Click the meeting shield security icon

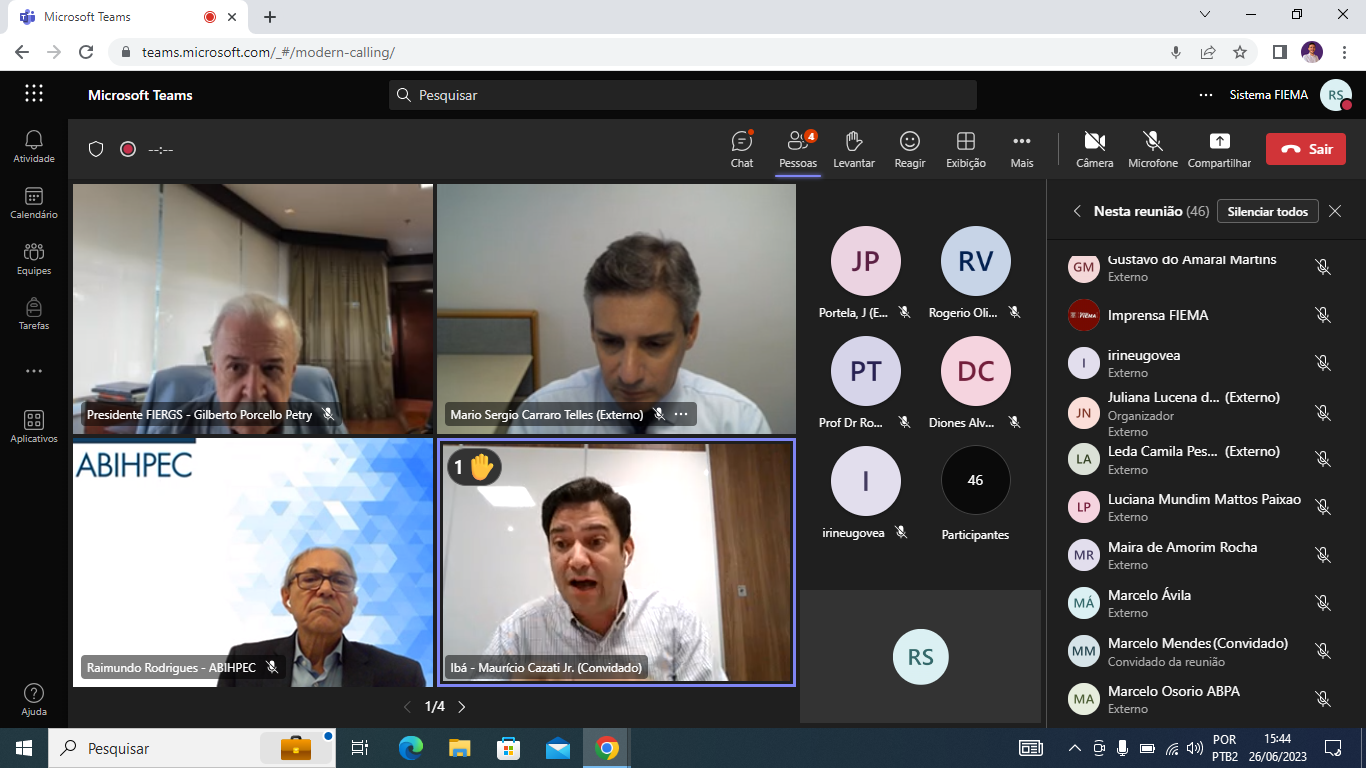[x=96, y=149]
